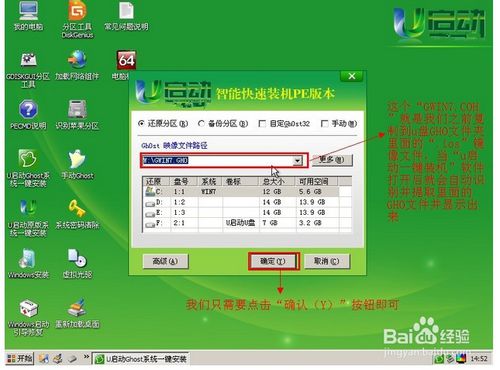Launch 分区工具 DiskGenius from desktop
The width and height of the screenshot is (500, 370).
point(77,19)
